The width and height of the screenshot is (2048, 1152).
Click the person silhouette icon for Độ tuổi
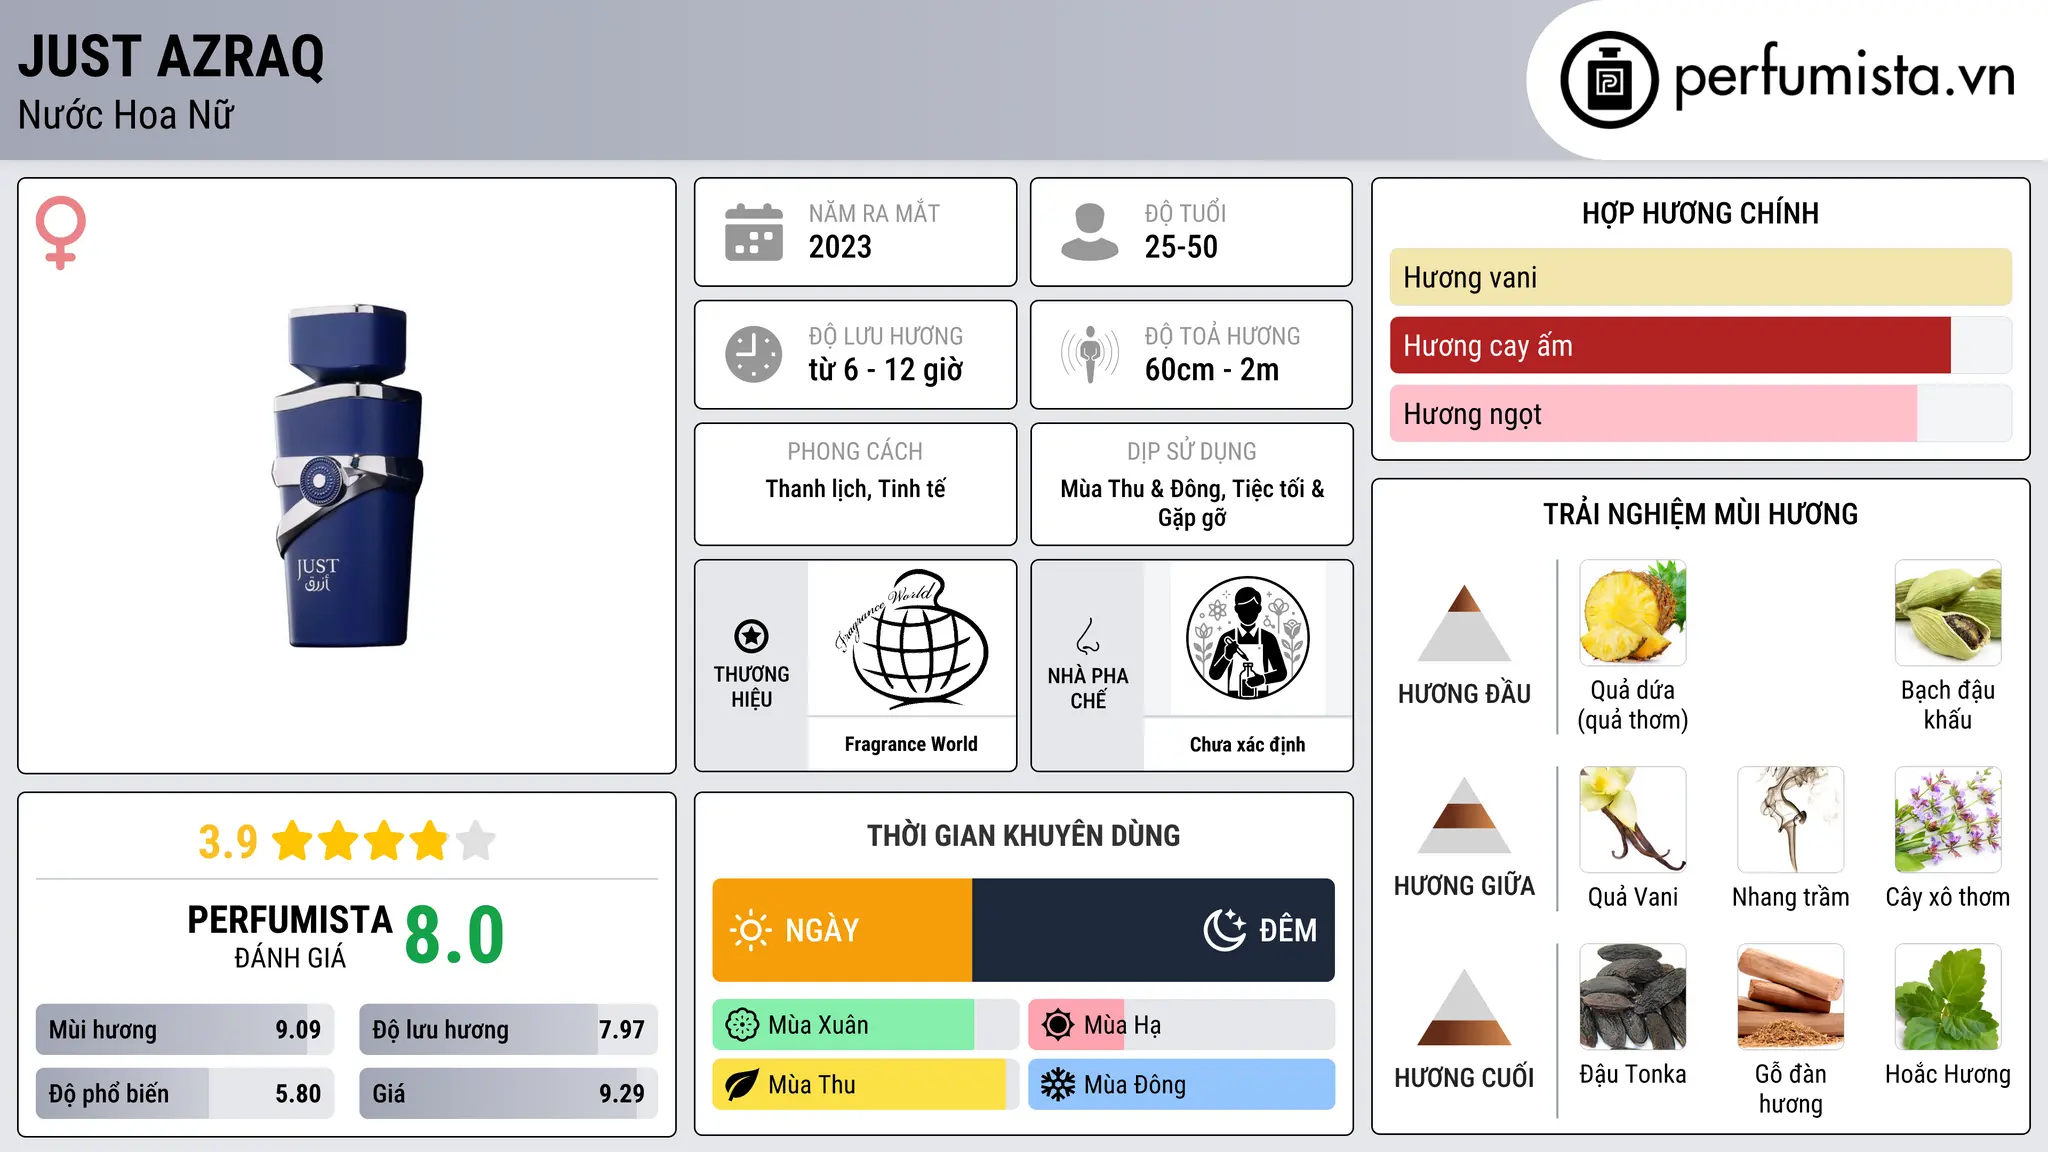(1090, 232)
